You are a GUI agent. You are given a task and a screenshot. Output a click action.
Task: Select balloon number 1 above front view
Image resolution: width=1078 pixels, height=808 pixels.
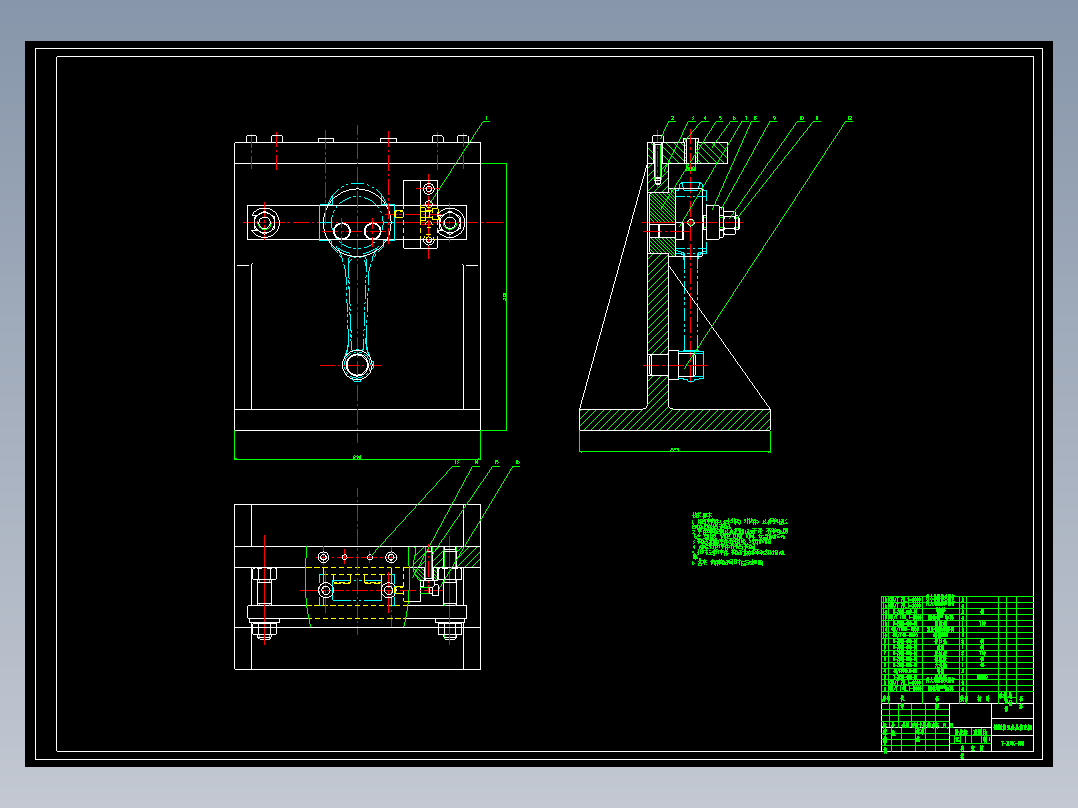(487, 119)
